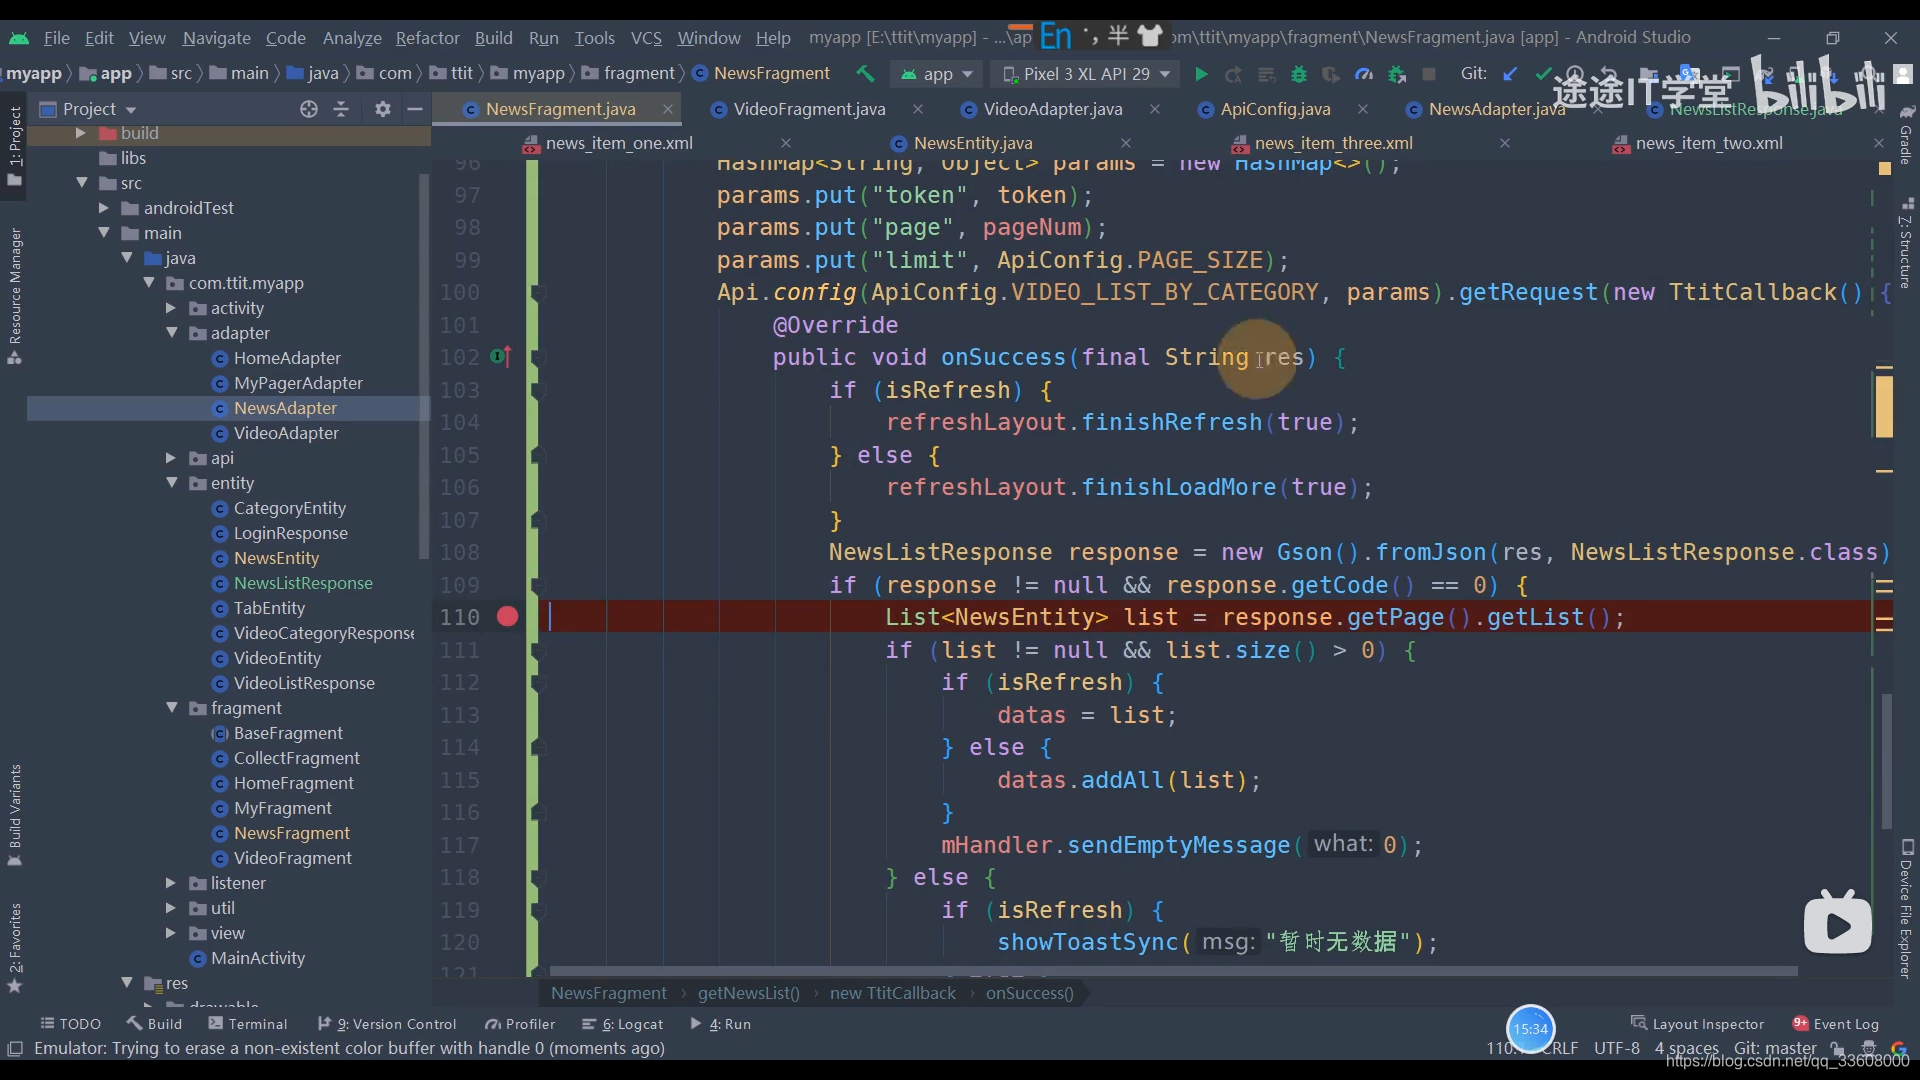This screenshot has height=1080, width=1920.
Task: Click the locate target icon in Project panel
Action: click(309, 109)
